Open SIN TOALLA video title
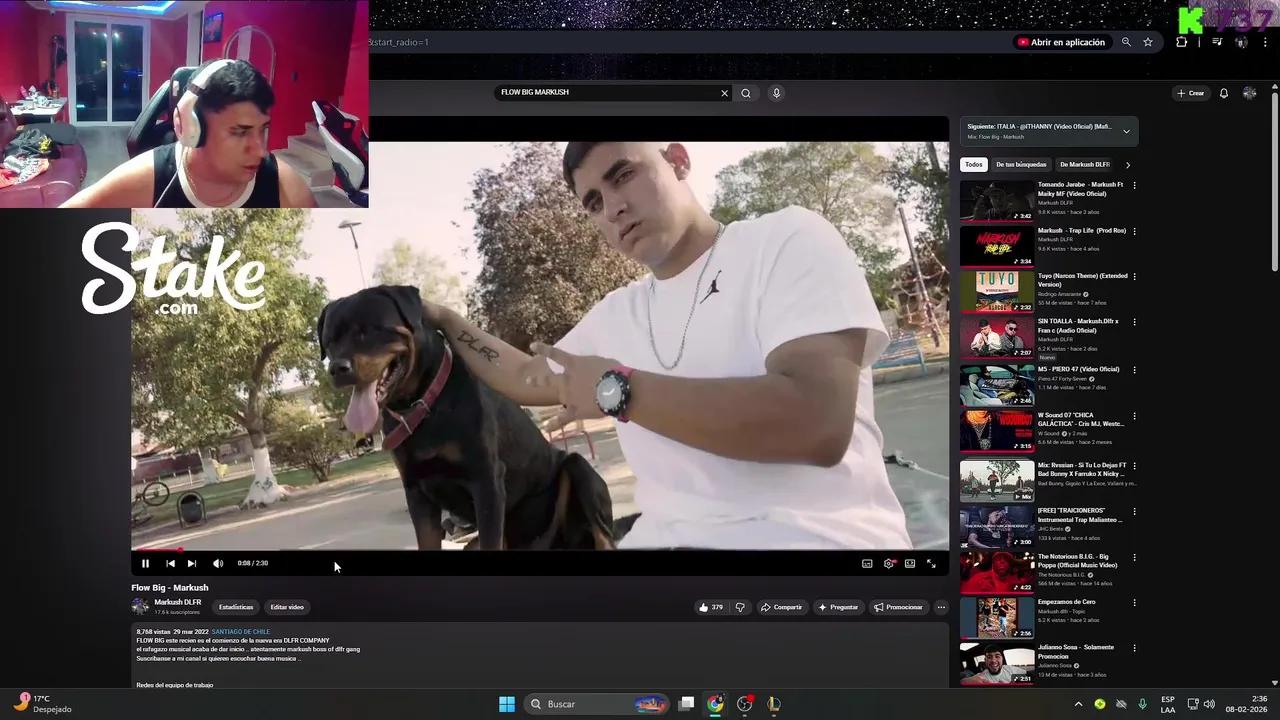 1078,325
